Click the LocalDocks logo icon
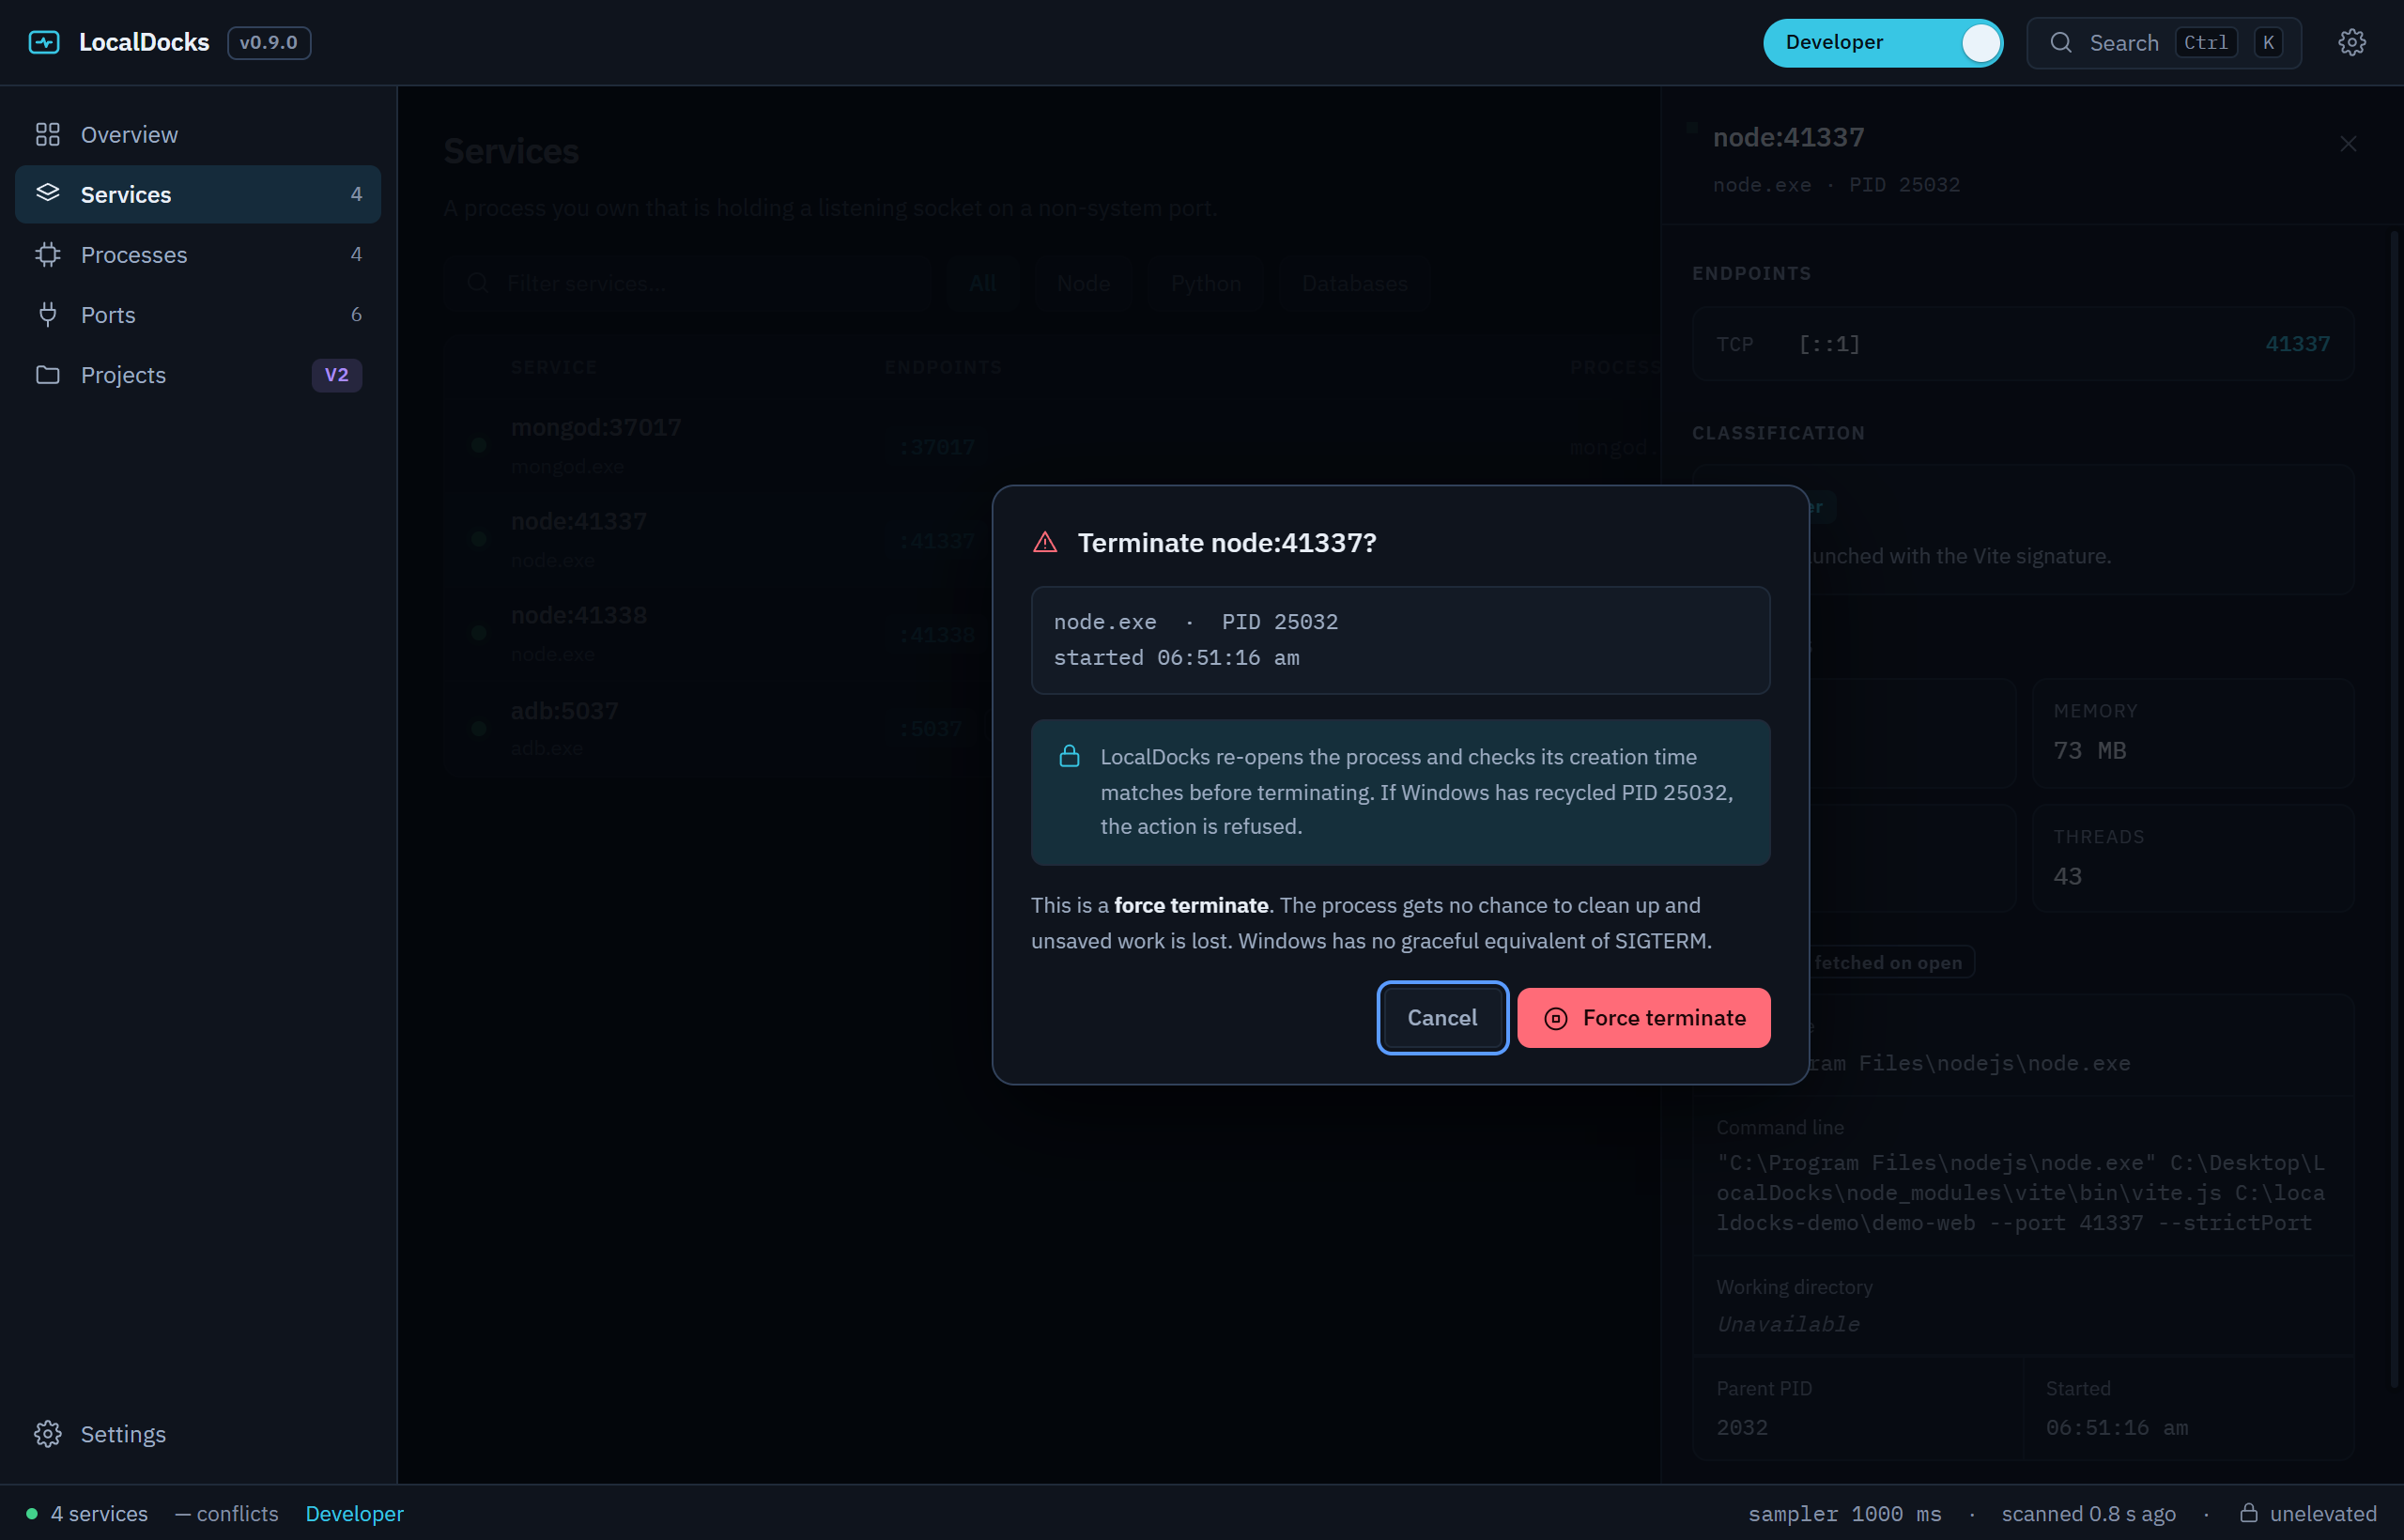This screenshot has height=1540, width=2404. point(44,42)
